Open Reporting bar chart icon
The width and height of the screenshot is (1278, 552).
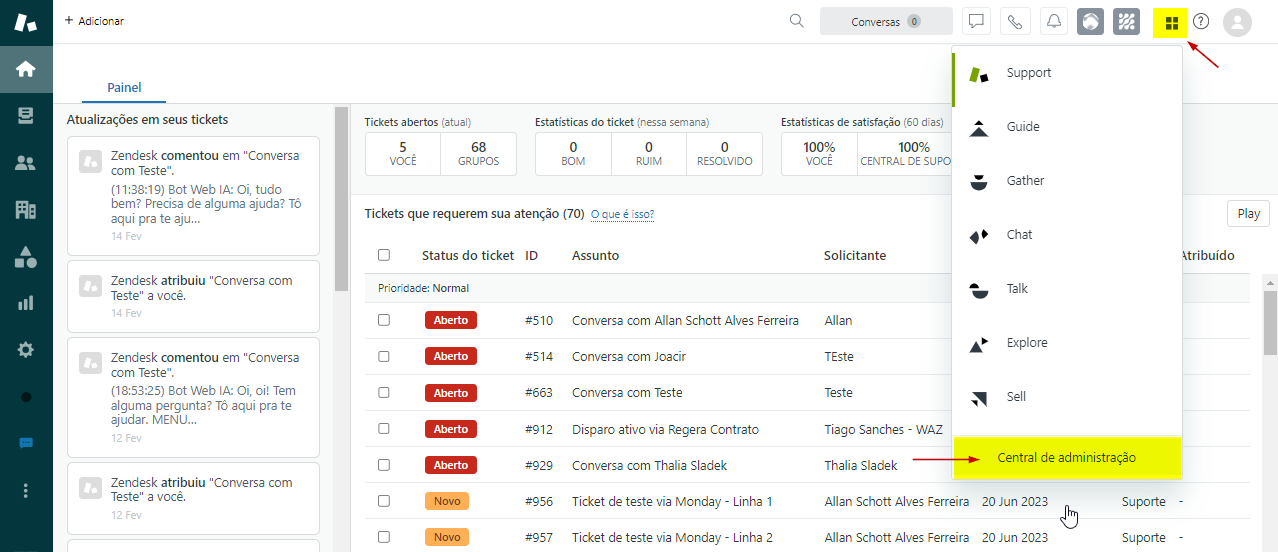click(x=26, y=303)
